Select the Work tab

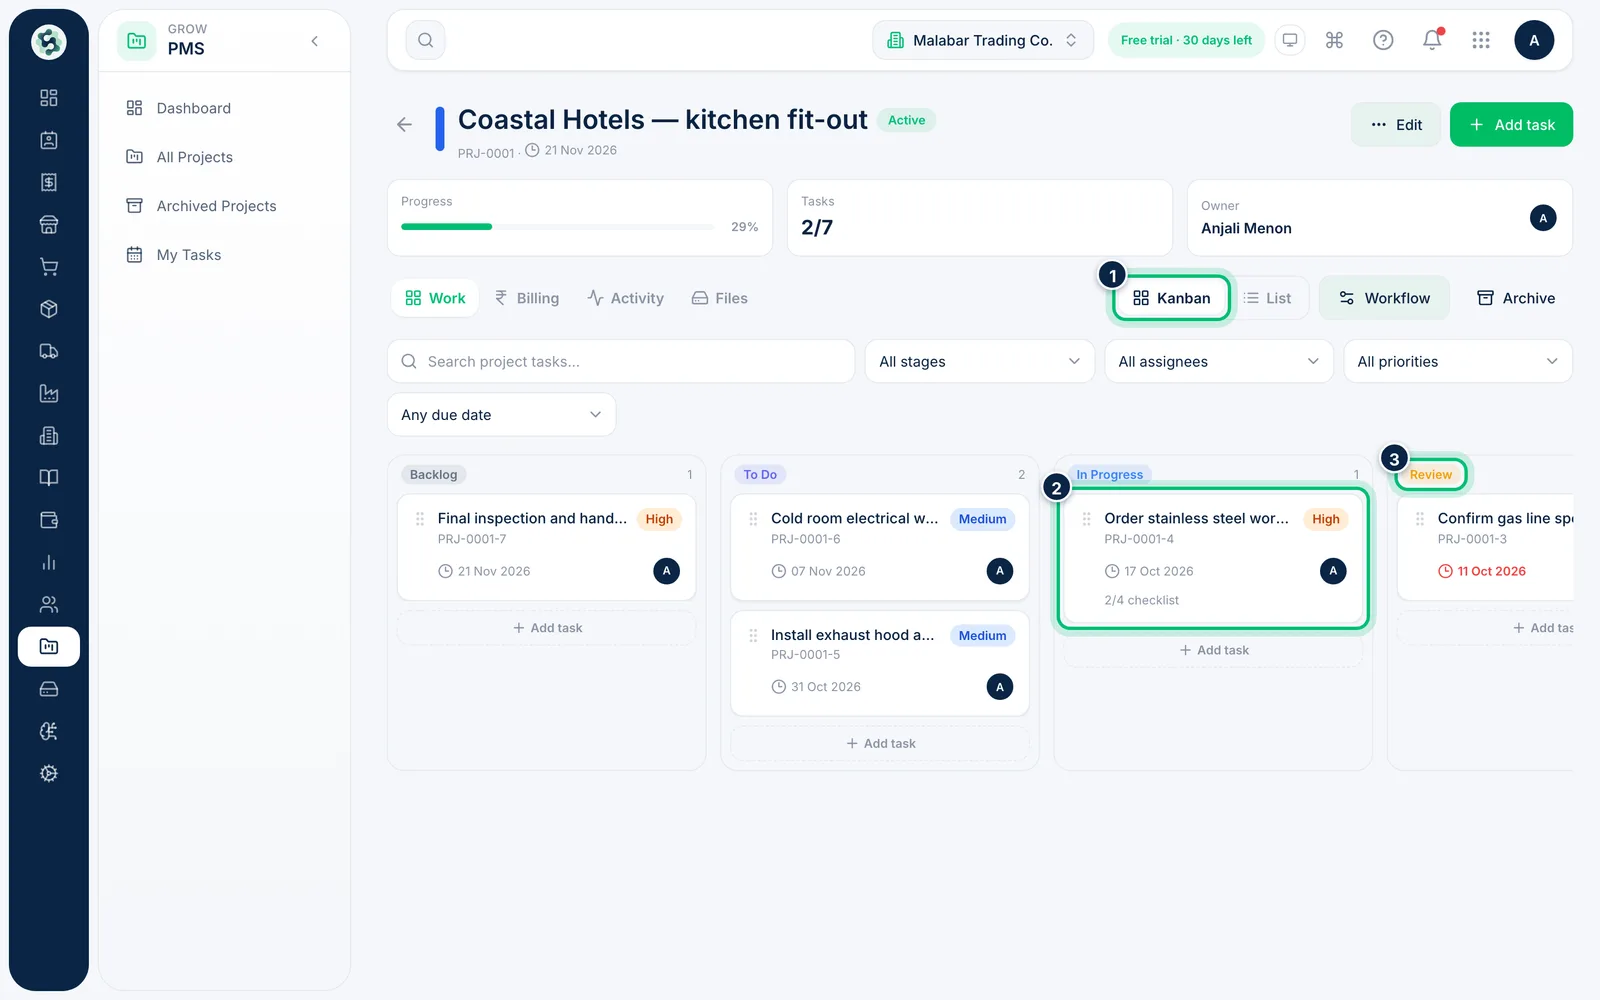click(435, 298)
